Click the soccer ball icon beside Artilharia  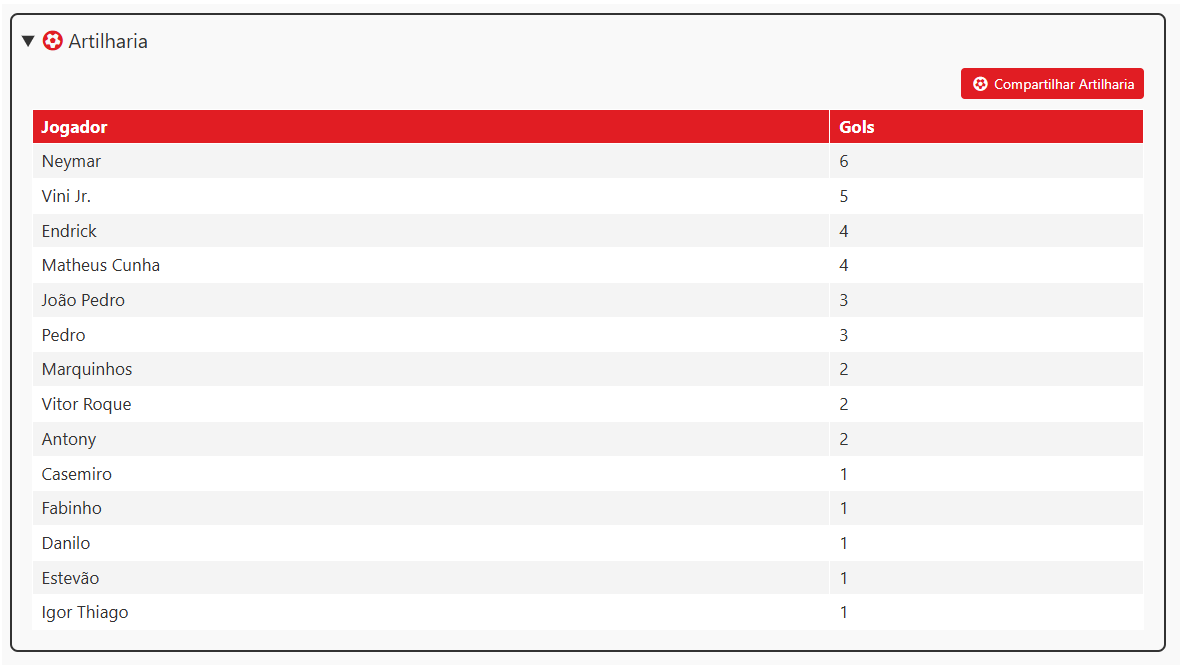53,41
